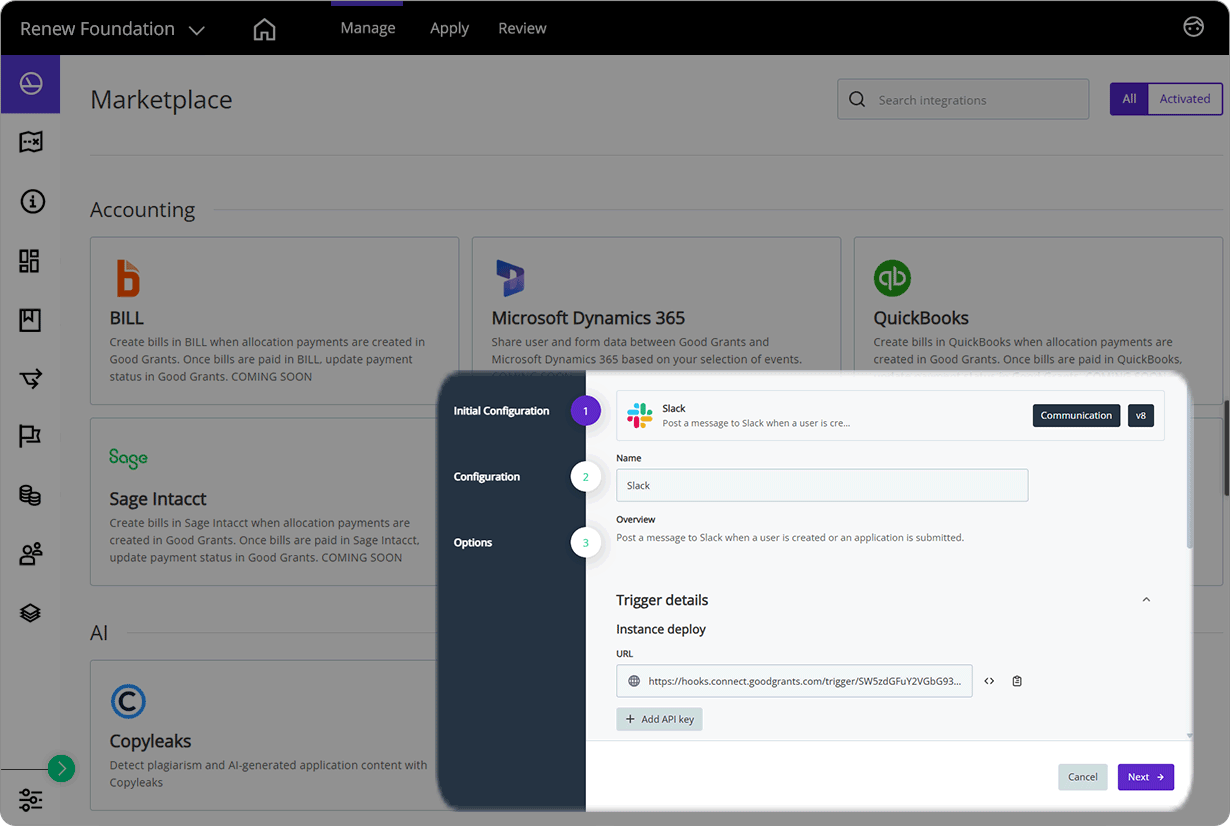Image resolution: width=1230 pixels, height=828 pixels.
Task: Click the search magnifier icon
Action: click(857, 100)
